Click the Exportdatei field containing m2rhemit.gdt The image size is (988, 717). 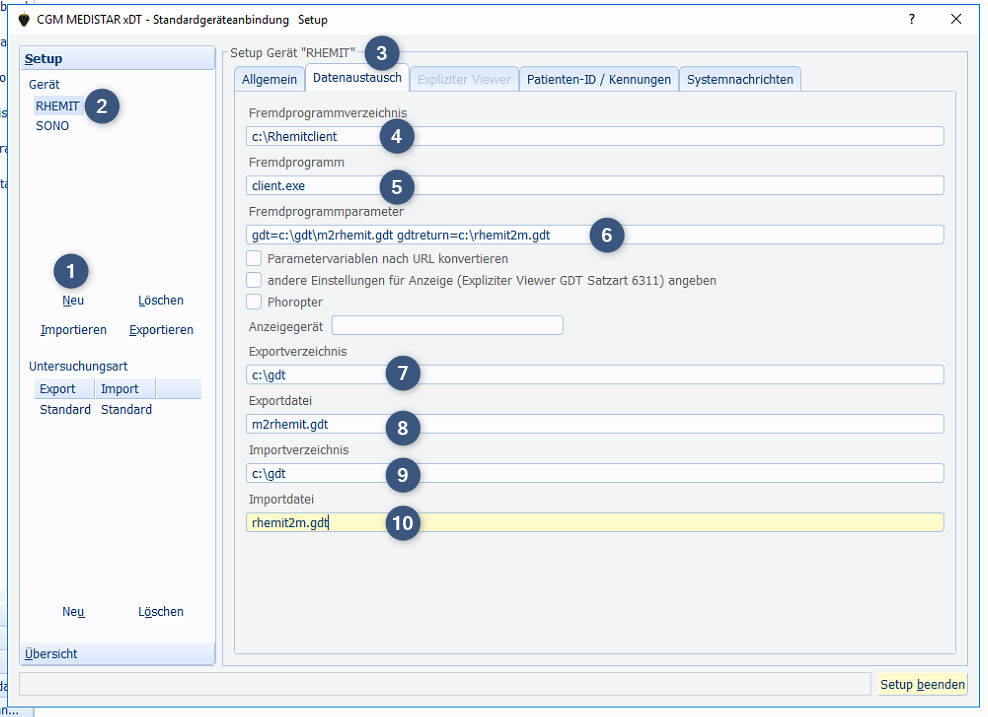595,424
